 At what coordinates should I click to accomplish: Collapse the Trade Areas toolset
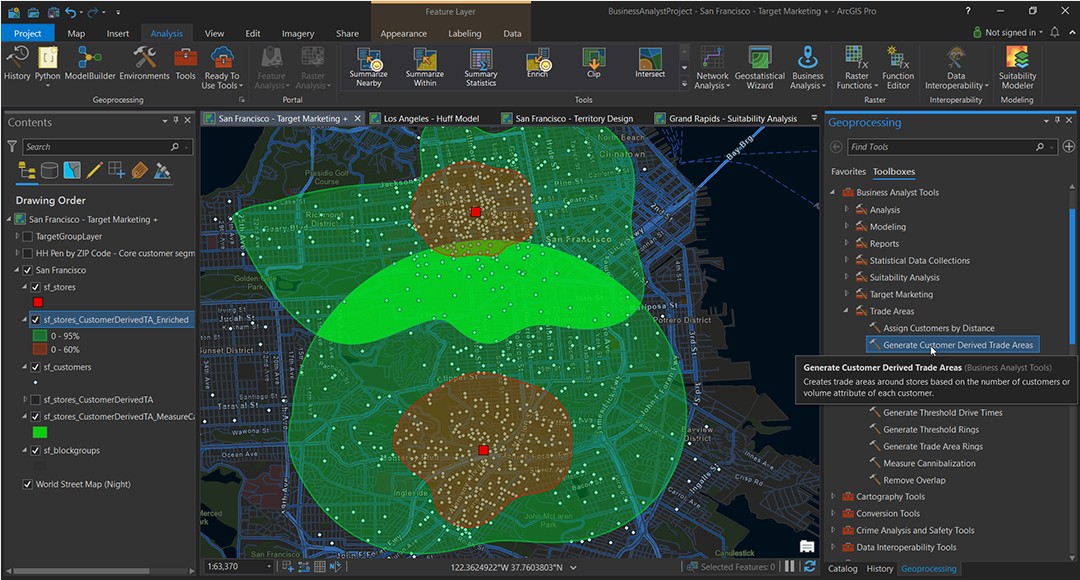pyautogui.click(x=847, y=311)
